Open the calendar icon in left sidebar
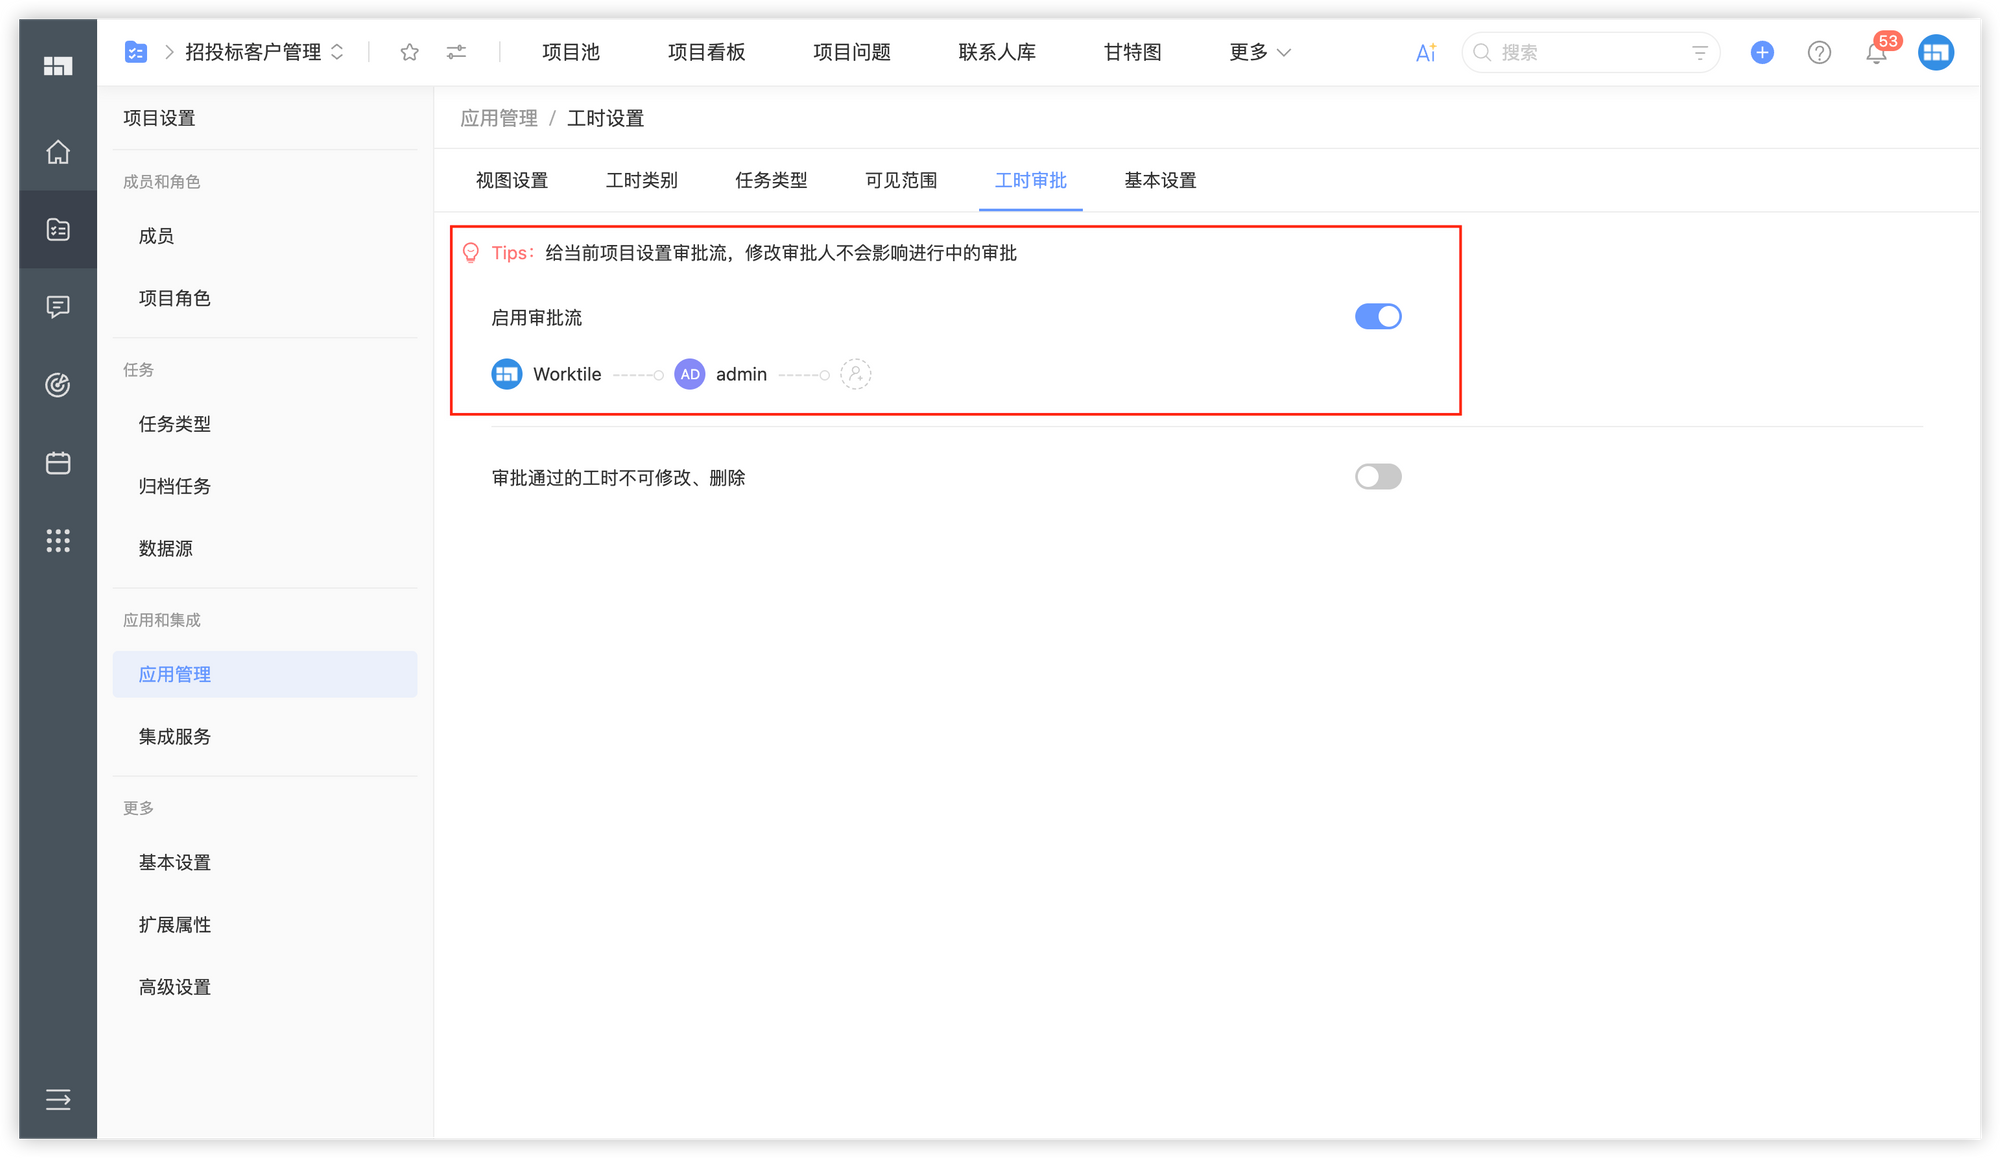Image resolution: width=2000 pixels, height=1158 pixels. pos(57,463)
